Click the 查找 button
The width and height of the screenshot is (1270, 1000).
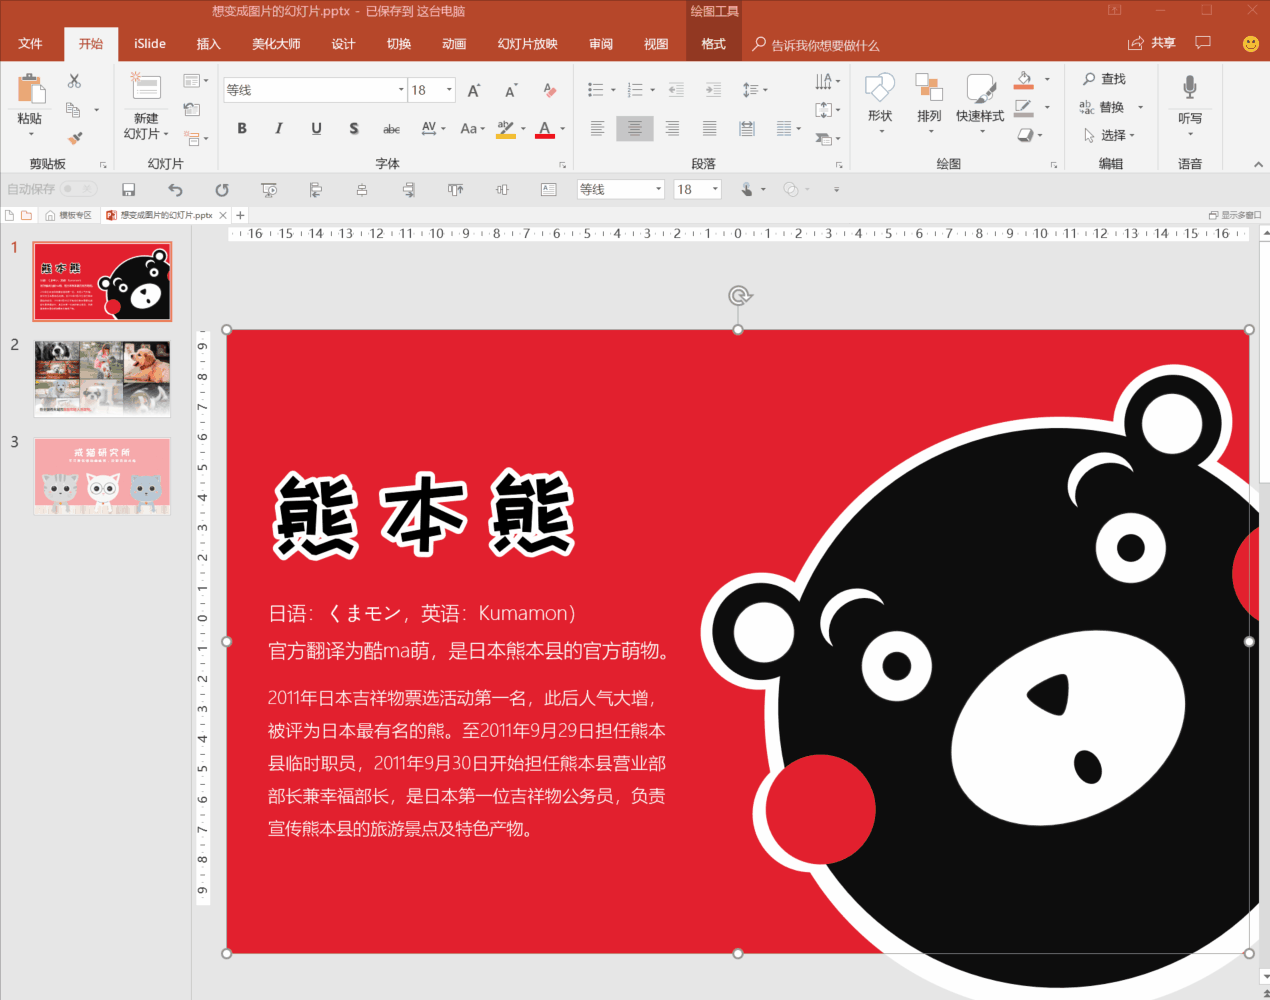(x=1104, y=79)
